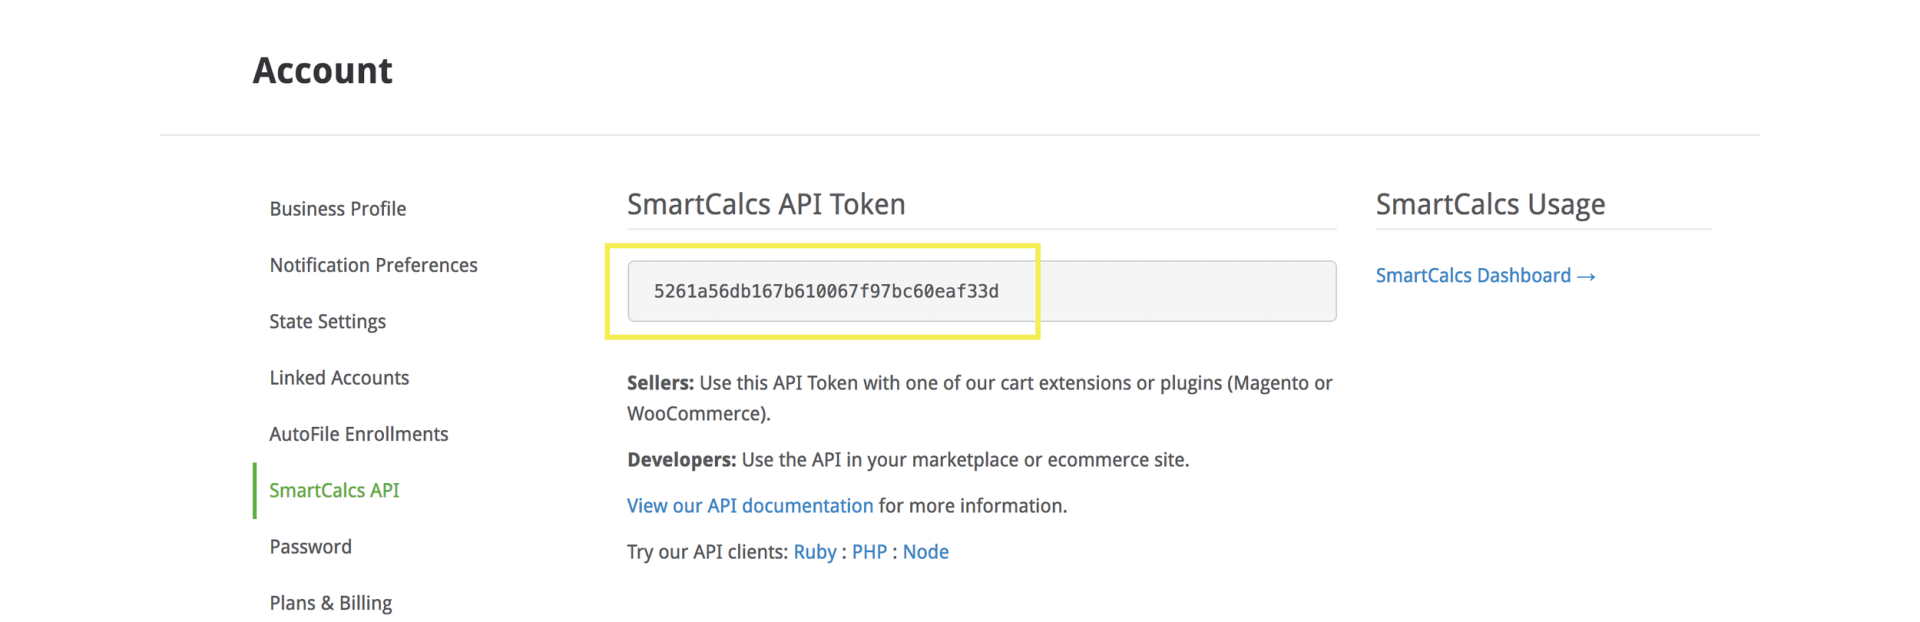Screen dimensions: 1920x622
Task: Go to Plans & Billing
Action: tap(330, 603)
